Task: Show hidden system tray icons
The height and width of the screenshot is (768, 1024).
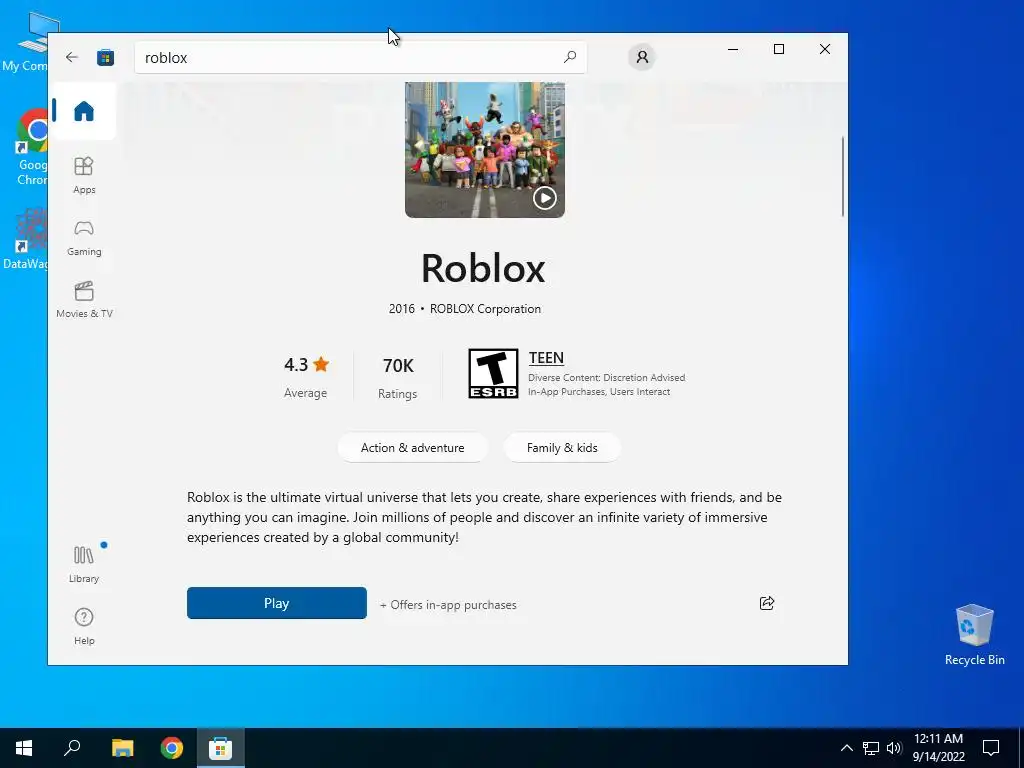Action: pos(846,748)
